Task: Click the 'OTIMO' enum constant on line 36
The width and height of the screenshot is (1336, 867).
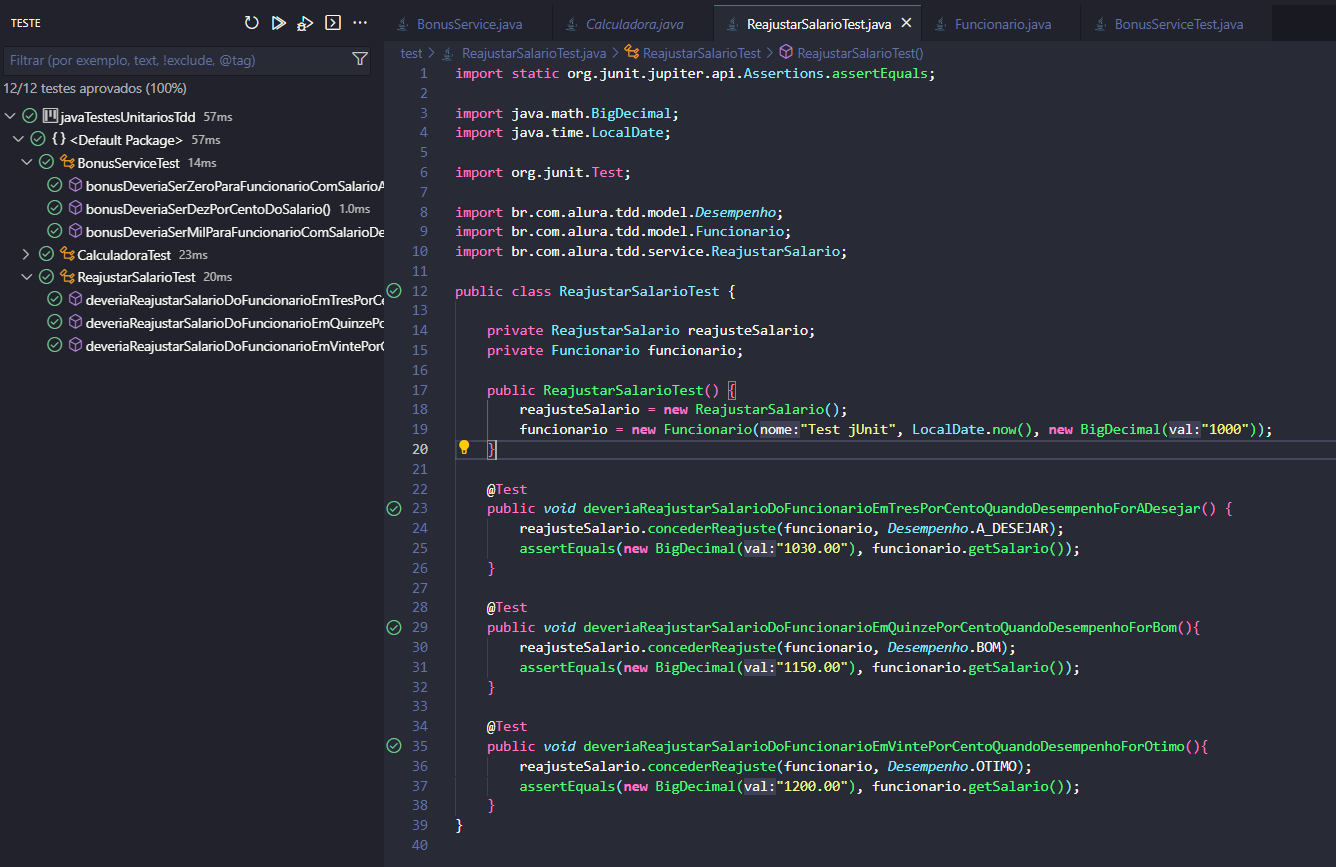Action: click(x=995, y=766)
